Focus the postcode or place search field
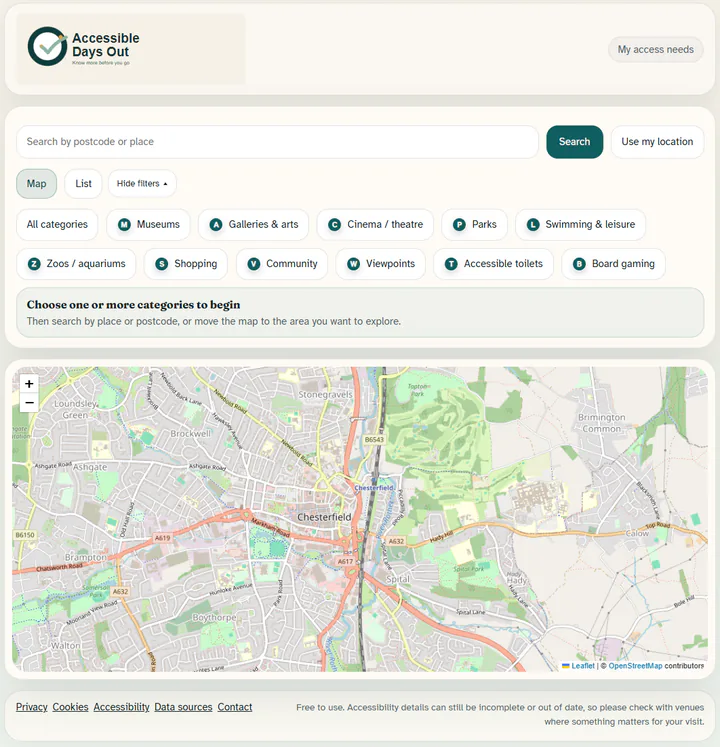 (277, 141)
